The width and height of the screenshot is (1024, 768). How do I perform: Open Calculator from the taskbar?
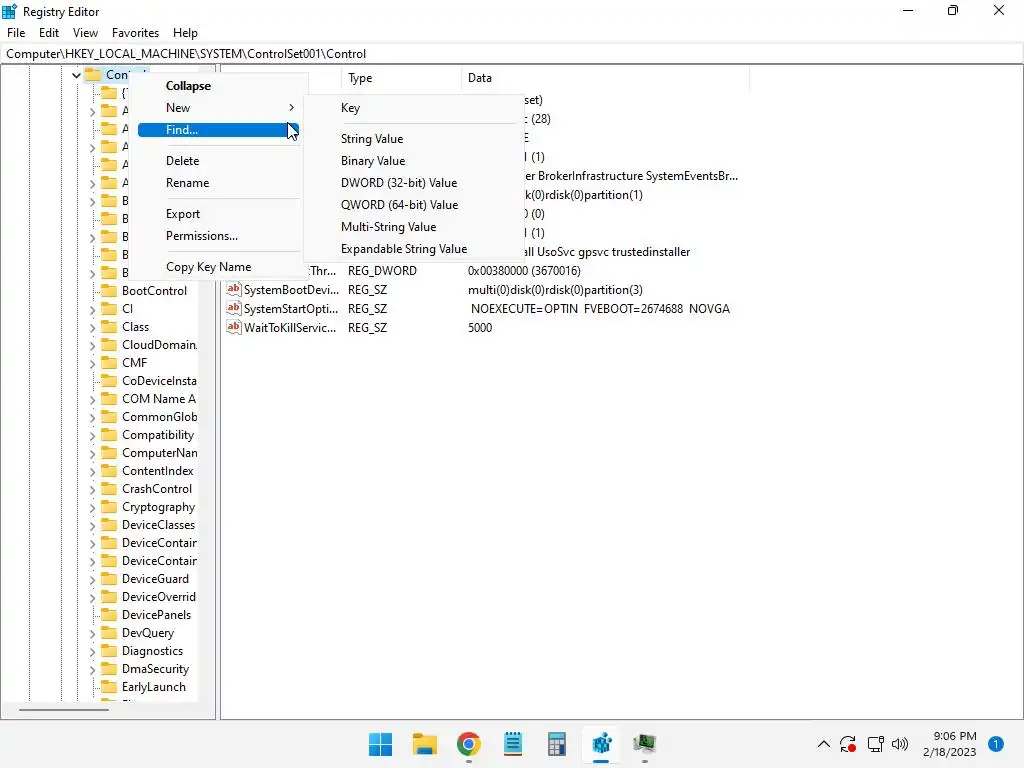click(556, 744)
